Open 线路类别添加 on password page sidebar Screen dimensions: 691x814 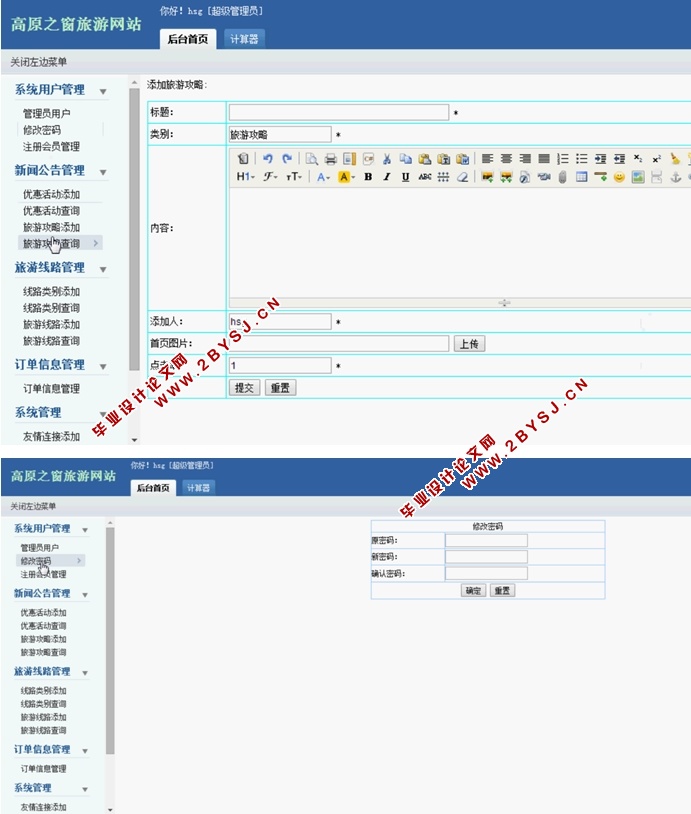tap(44, 690)
